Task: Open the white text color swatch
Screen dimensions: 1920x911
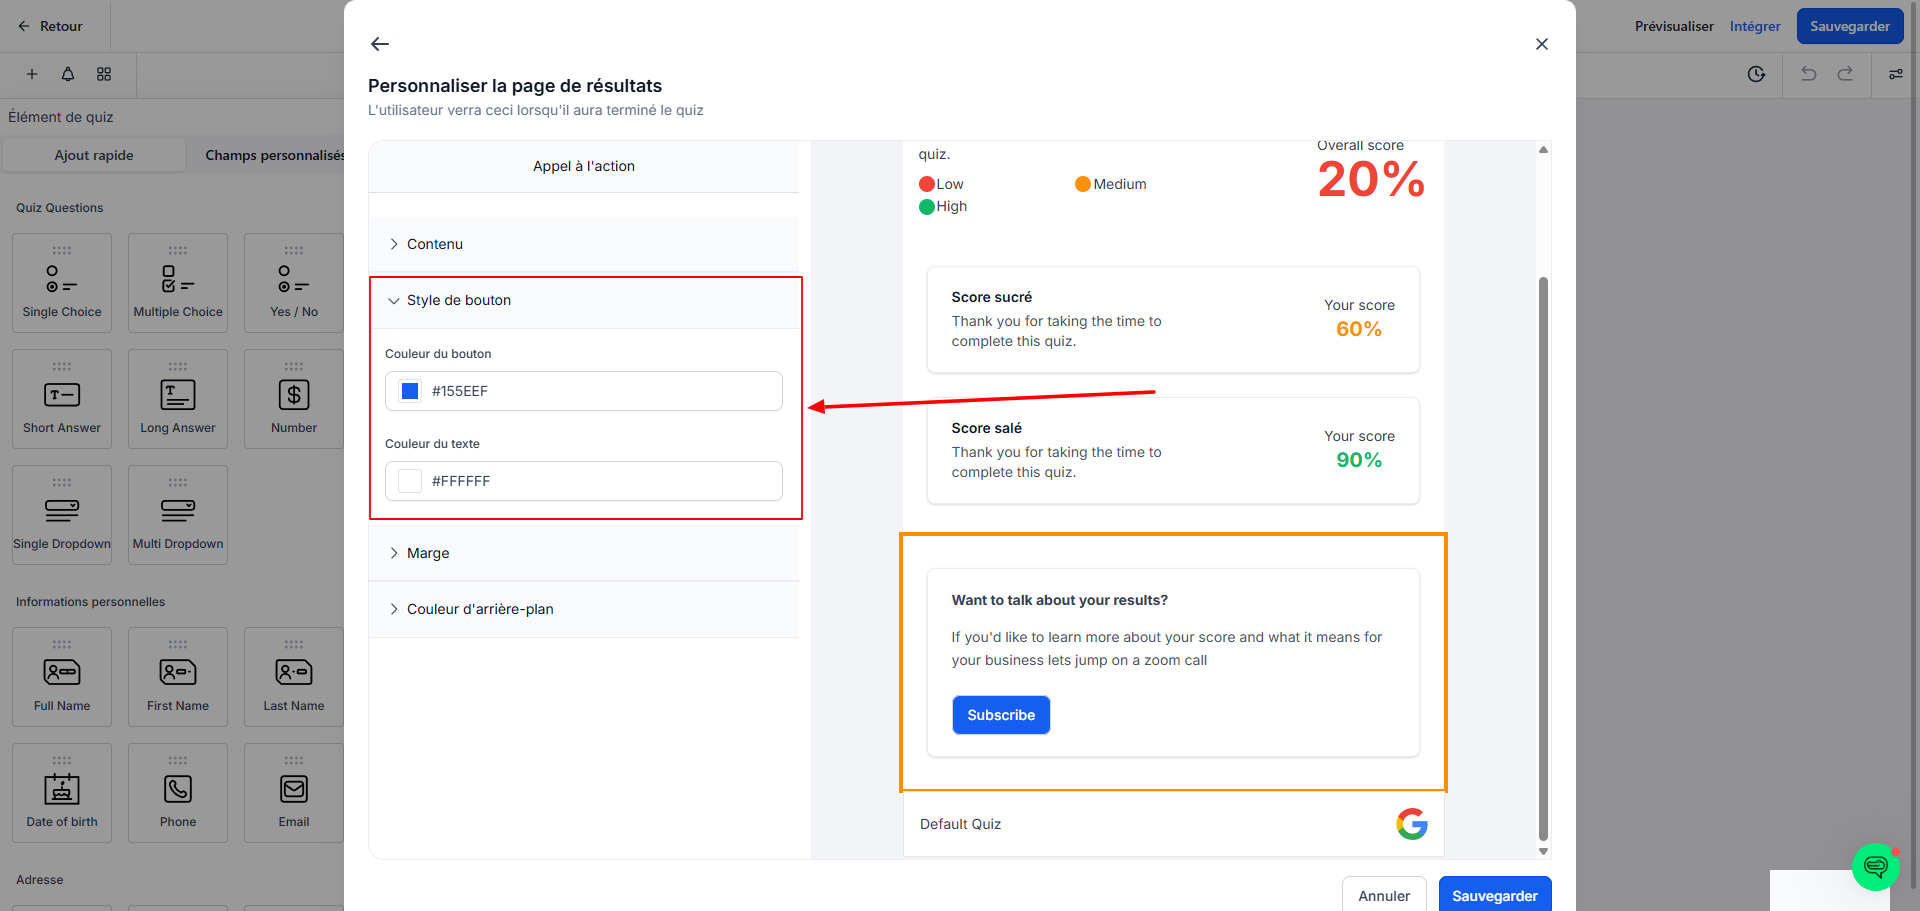Action: tap(410, 481)
